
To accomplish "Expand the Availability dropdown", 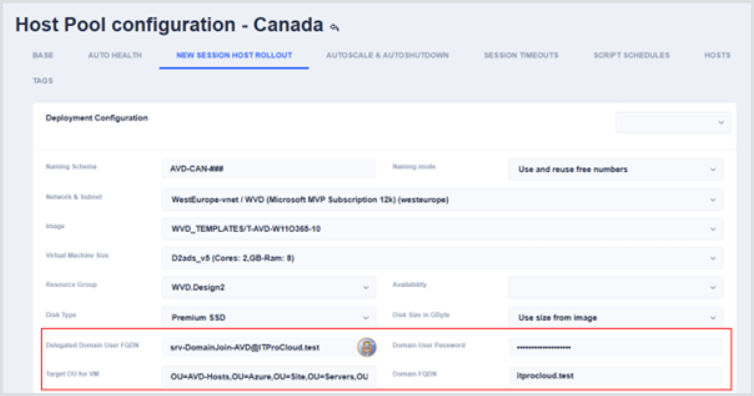I will point(616,287).
